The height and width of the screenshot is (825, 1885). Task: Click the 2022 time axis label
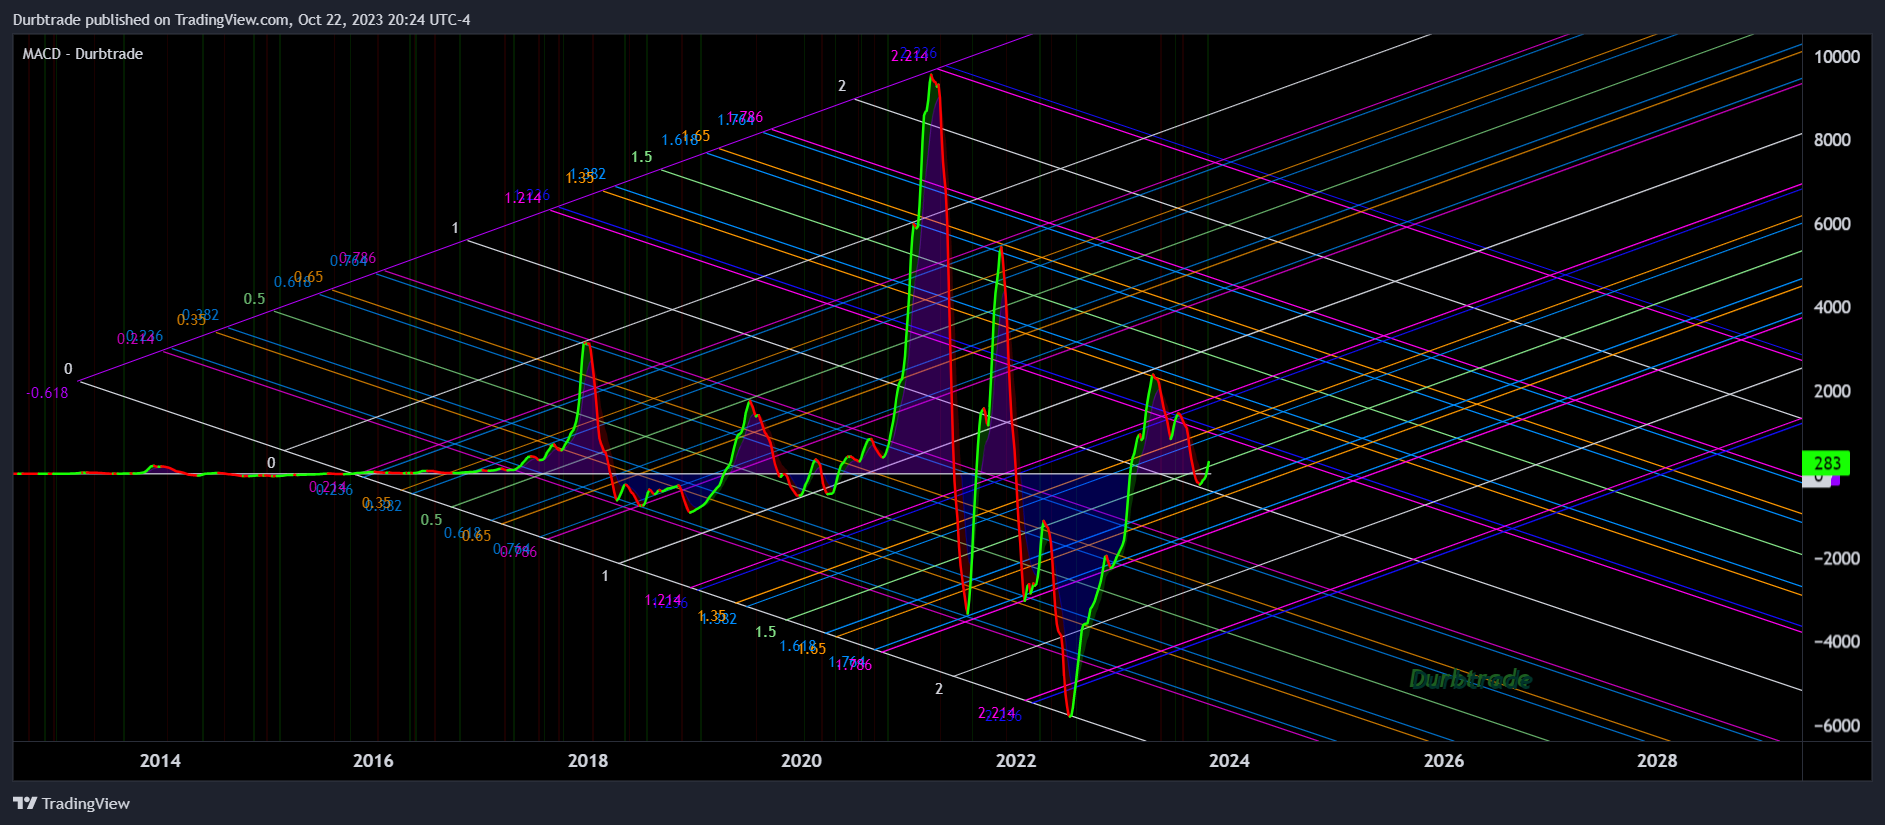pos(1016,761)
